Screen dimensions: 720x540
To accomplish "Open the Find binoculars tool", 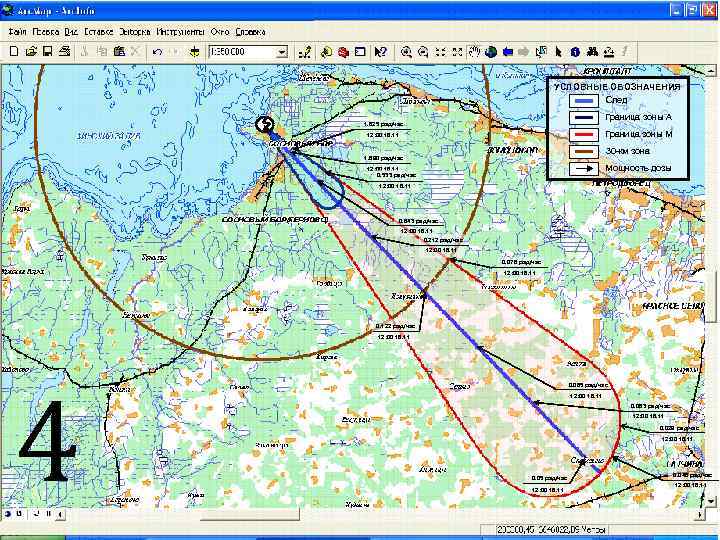I will pyautogui.click(x=592, y=52).
